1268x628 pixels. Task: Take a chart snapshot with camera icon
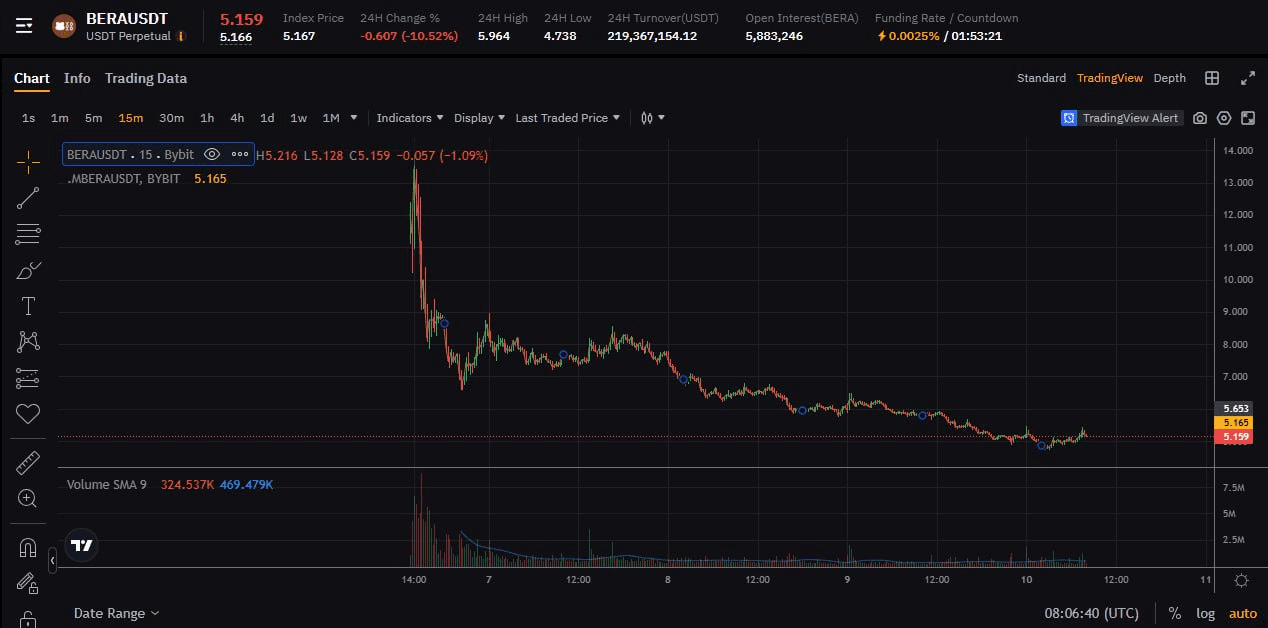1200,118
